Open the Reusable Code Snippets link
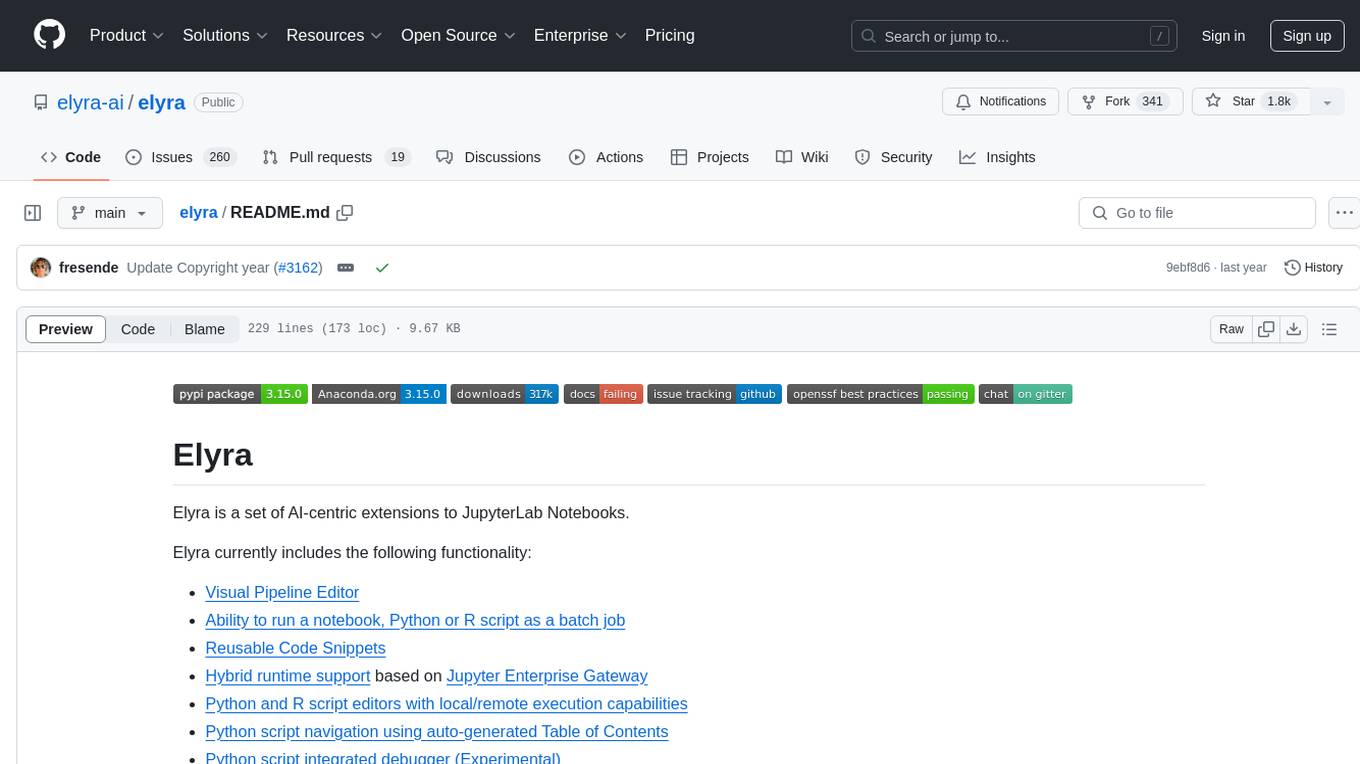This screenshot has height=764, width=1360. (x=295, y=648)
